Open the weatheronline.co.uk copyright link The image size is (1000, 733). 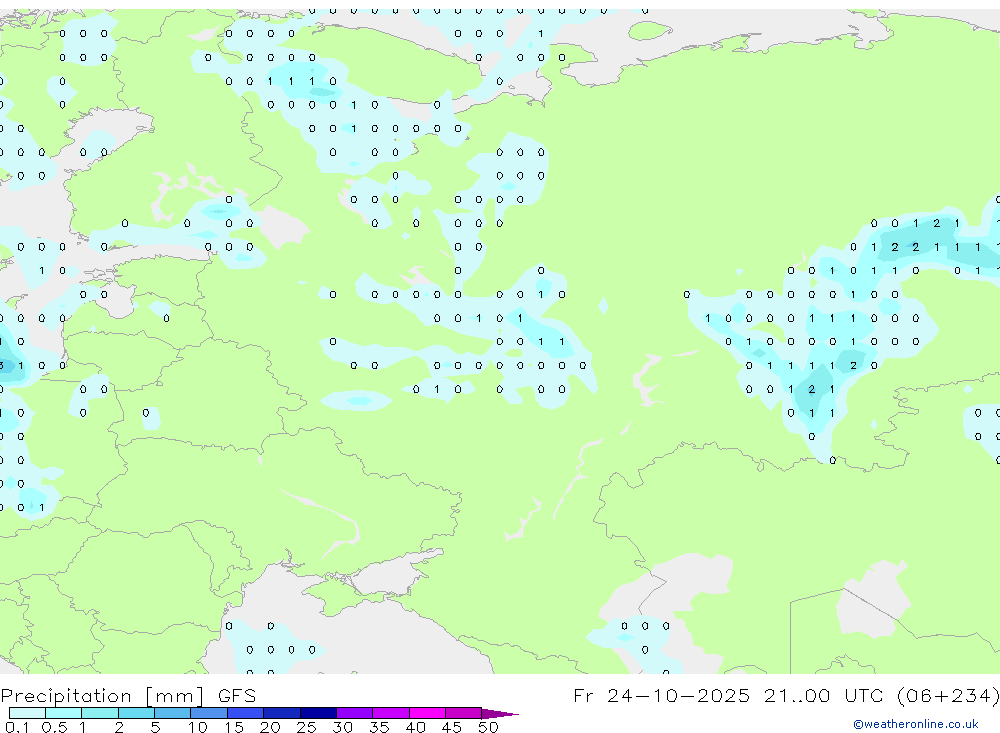[915, 724]
